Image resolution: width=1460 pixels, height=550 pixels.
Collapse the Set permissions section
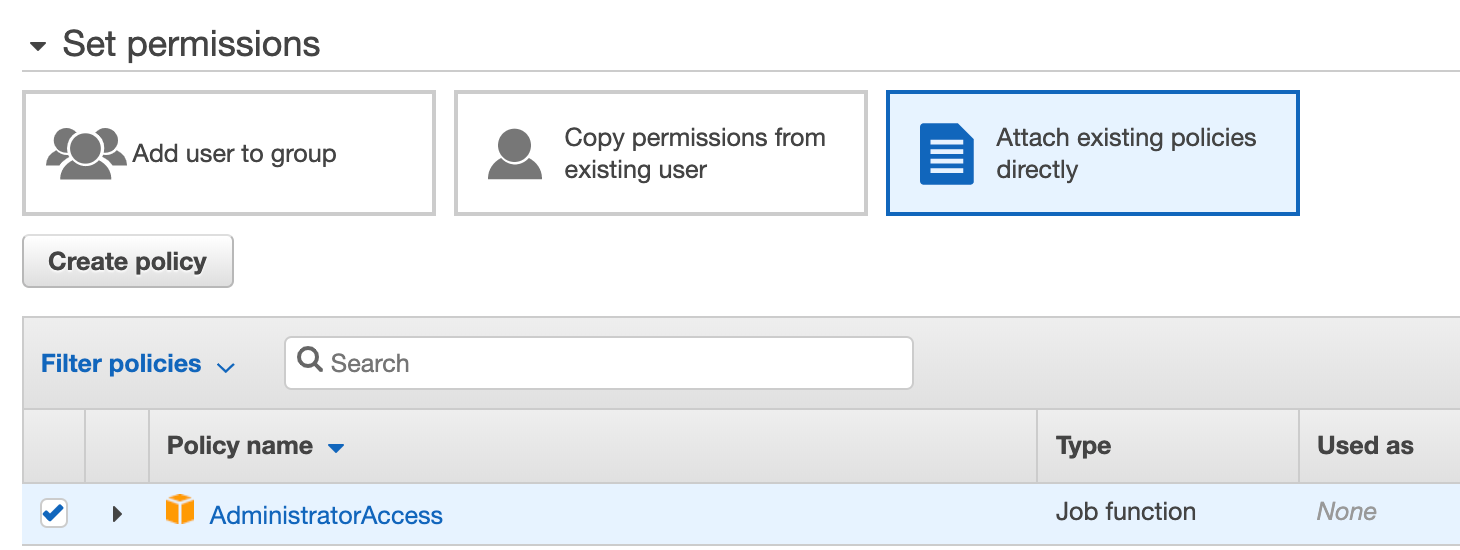click(x=38, y=47)
